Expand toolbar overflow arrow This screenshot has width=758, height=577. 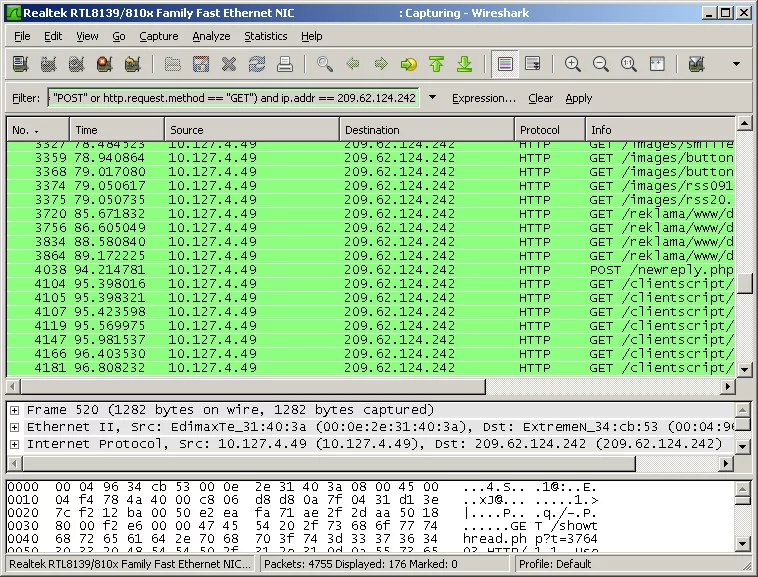tap(736, 64)
